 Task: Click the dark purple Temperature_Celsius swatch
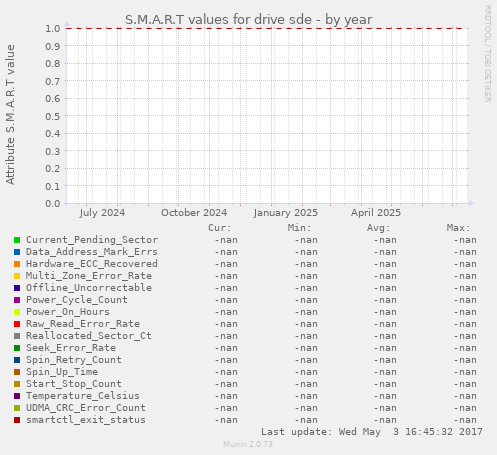pos(17,396)
